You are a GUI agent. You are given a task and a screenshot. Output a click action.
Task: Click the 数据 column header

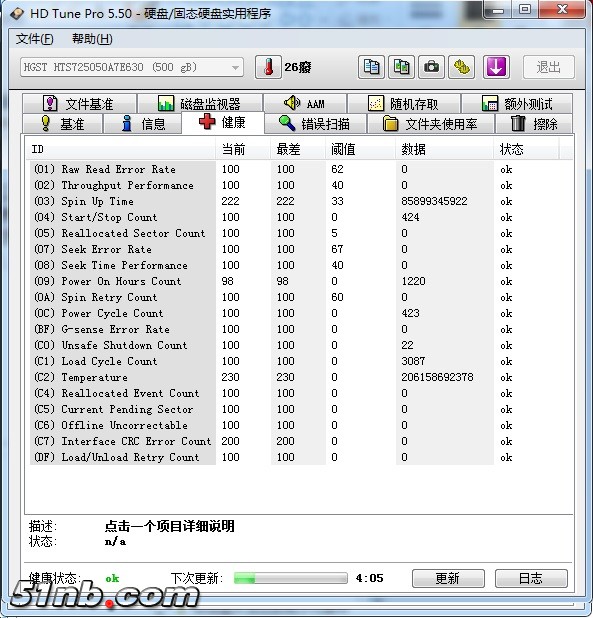444,149
